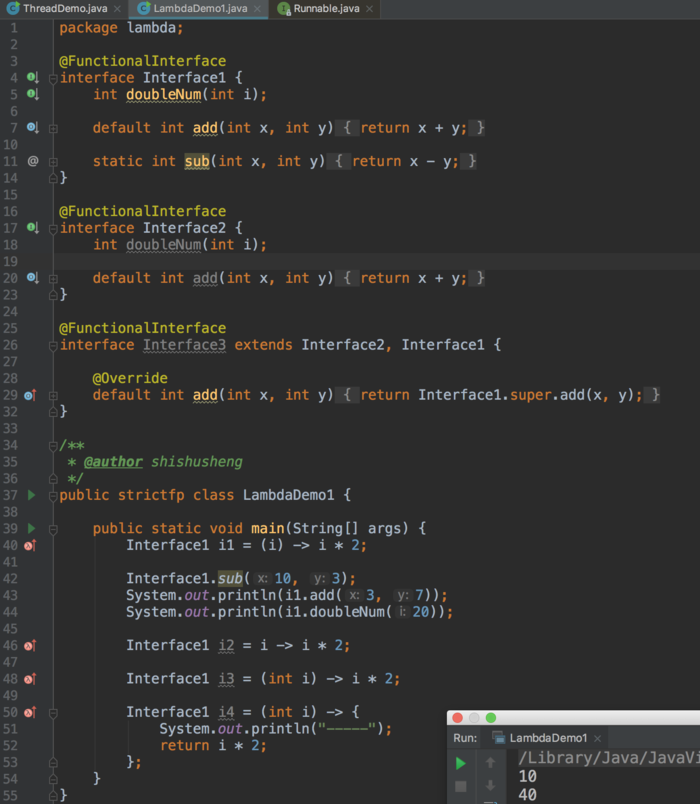Run main method from line 39 gutter arrow
Screen dimensions: 700x804
(31, 528)
